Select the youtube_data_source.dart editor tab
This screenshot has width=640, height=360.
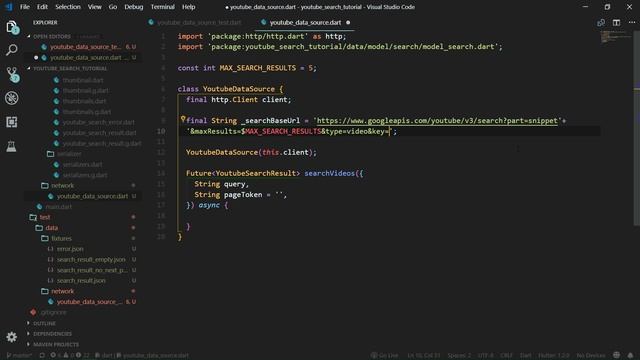coord(304,23)
